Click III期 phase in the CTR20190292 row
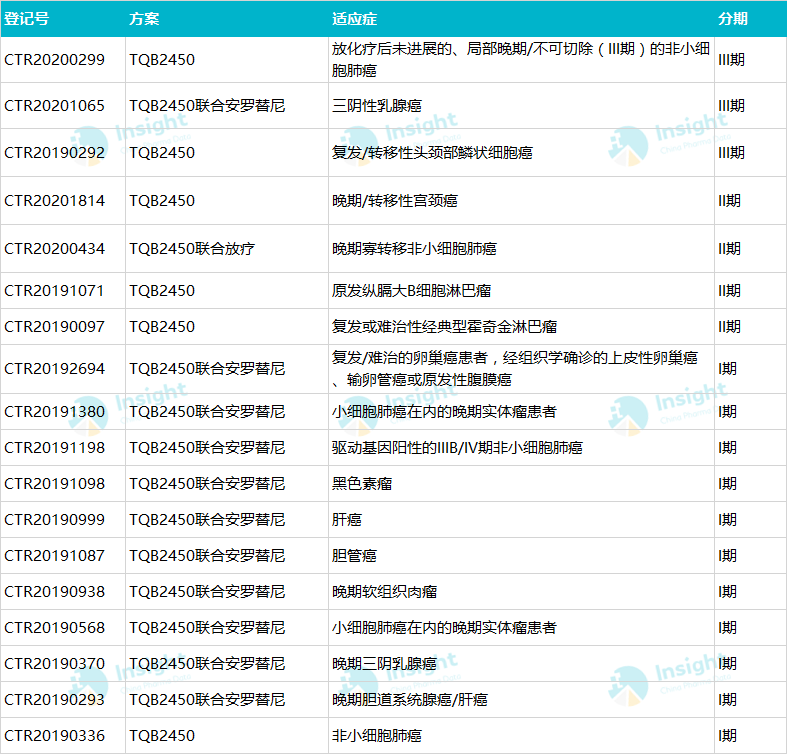Screen dimensions: 787x754 (x=731, y=153)
